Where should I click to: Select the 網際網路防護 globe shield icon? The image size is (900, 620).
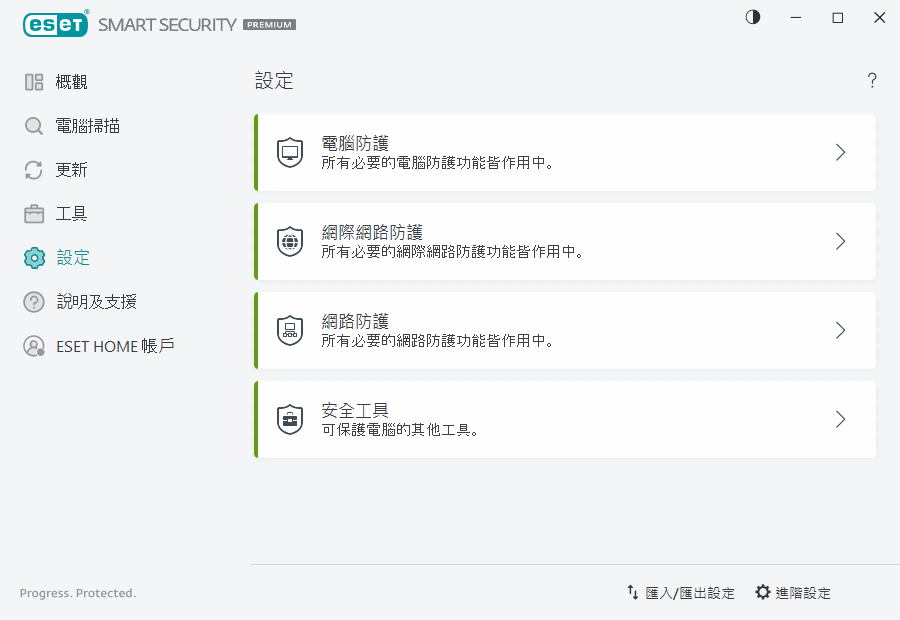coord(289,241)
